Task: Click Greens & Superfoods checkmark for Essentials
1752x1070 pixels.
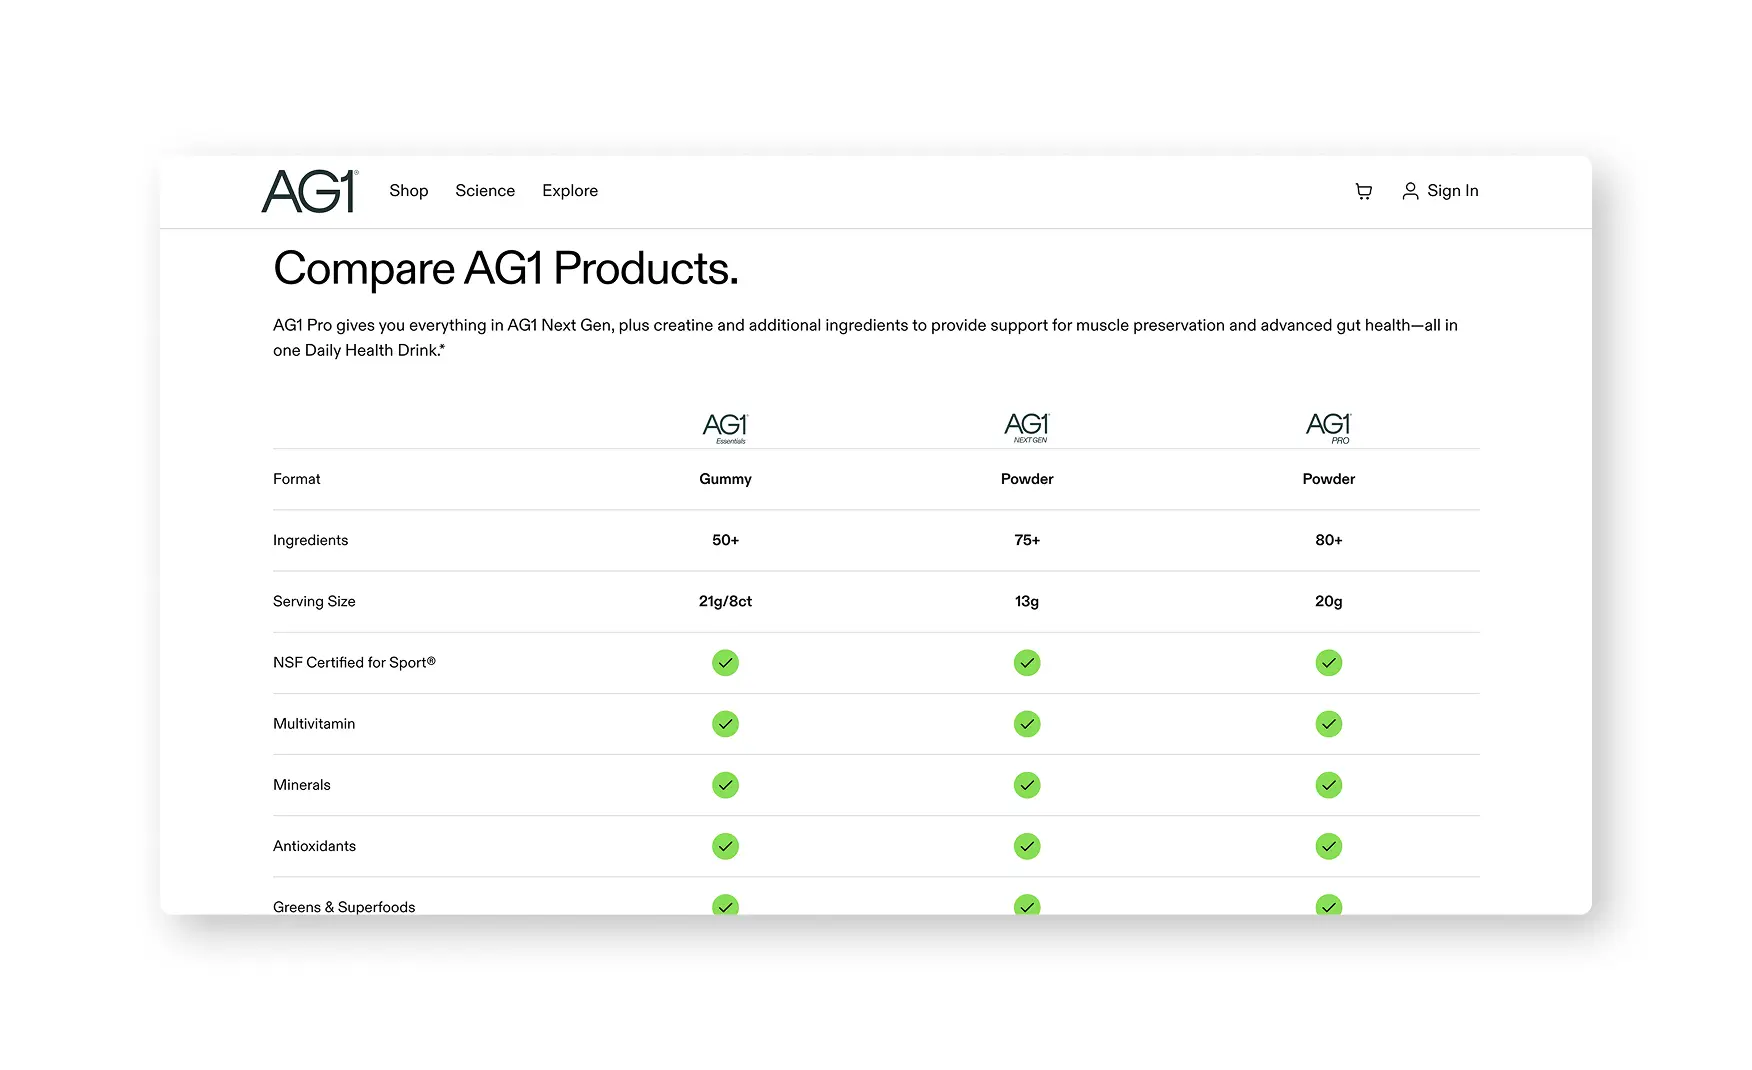Action: point(725,905)
